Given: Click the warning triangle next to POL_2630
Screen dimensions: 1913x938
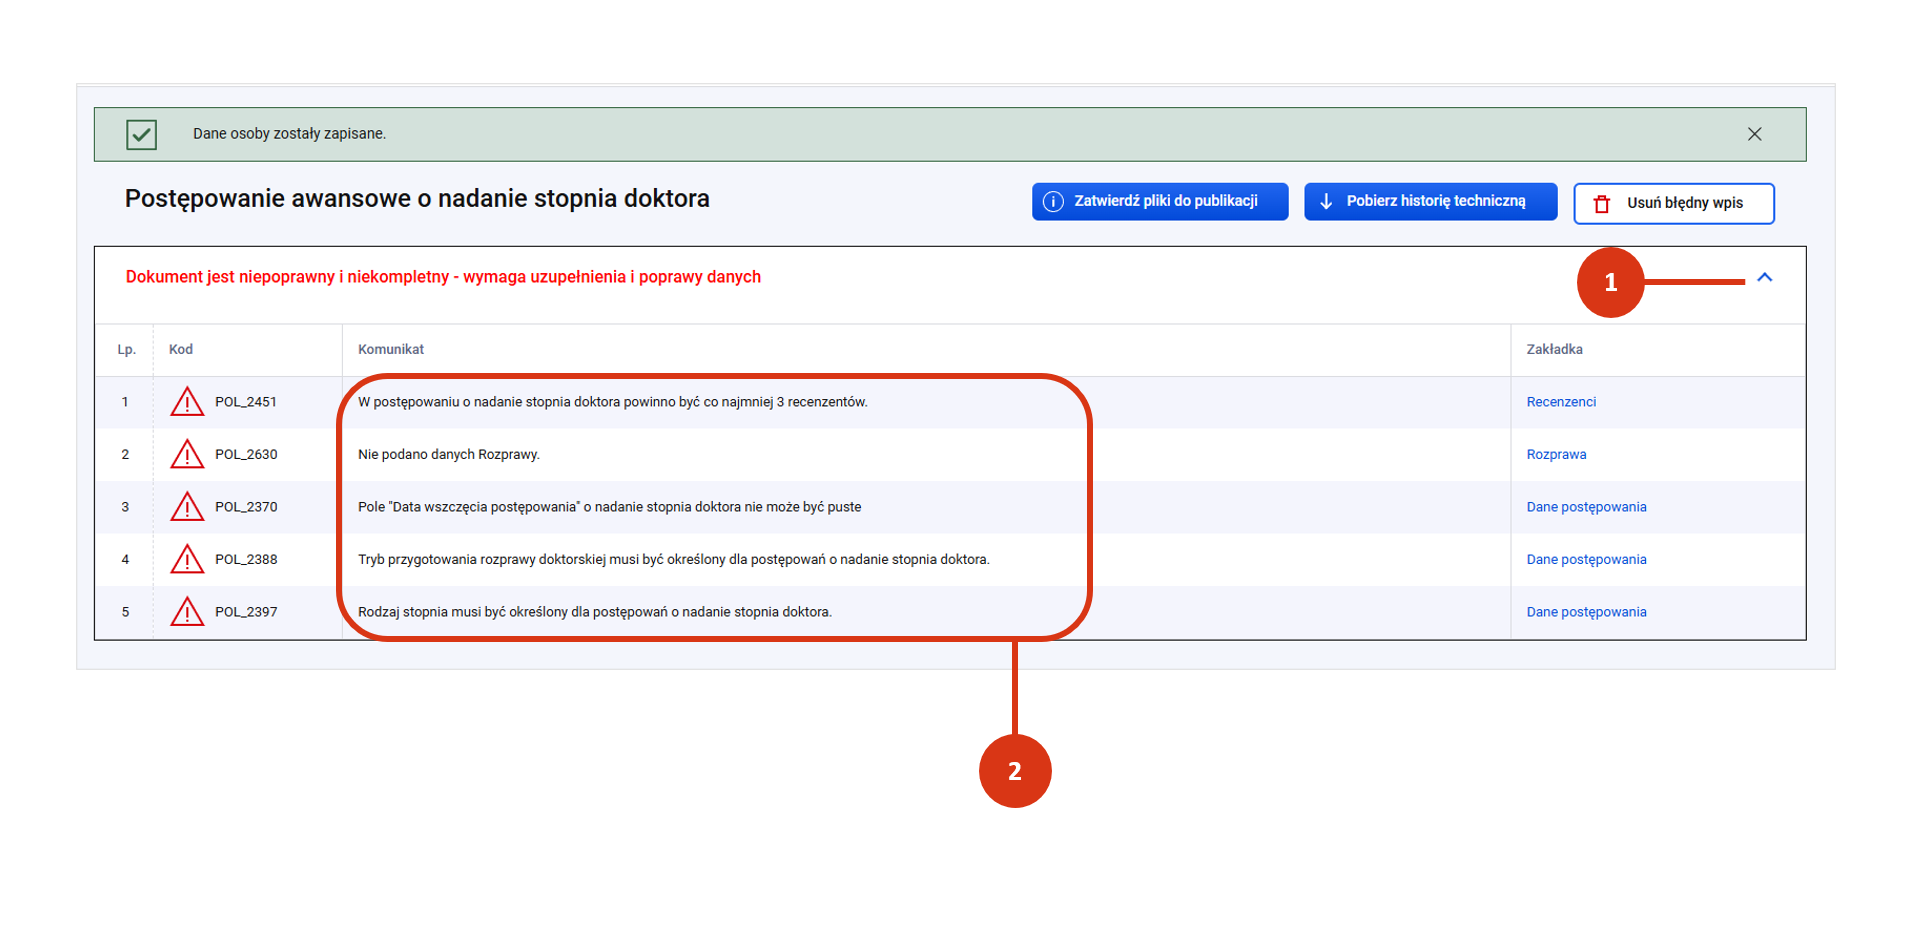Looking at the screenshot, I should click(x=187, y=455).
